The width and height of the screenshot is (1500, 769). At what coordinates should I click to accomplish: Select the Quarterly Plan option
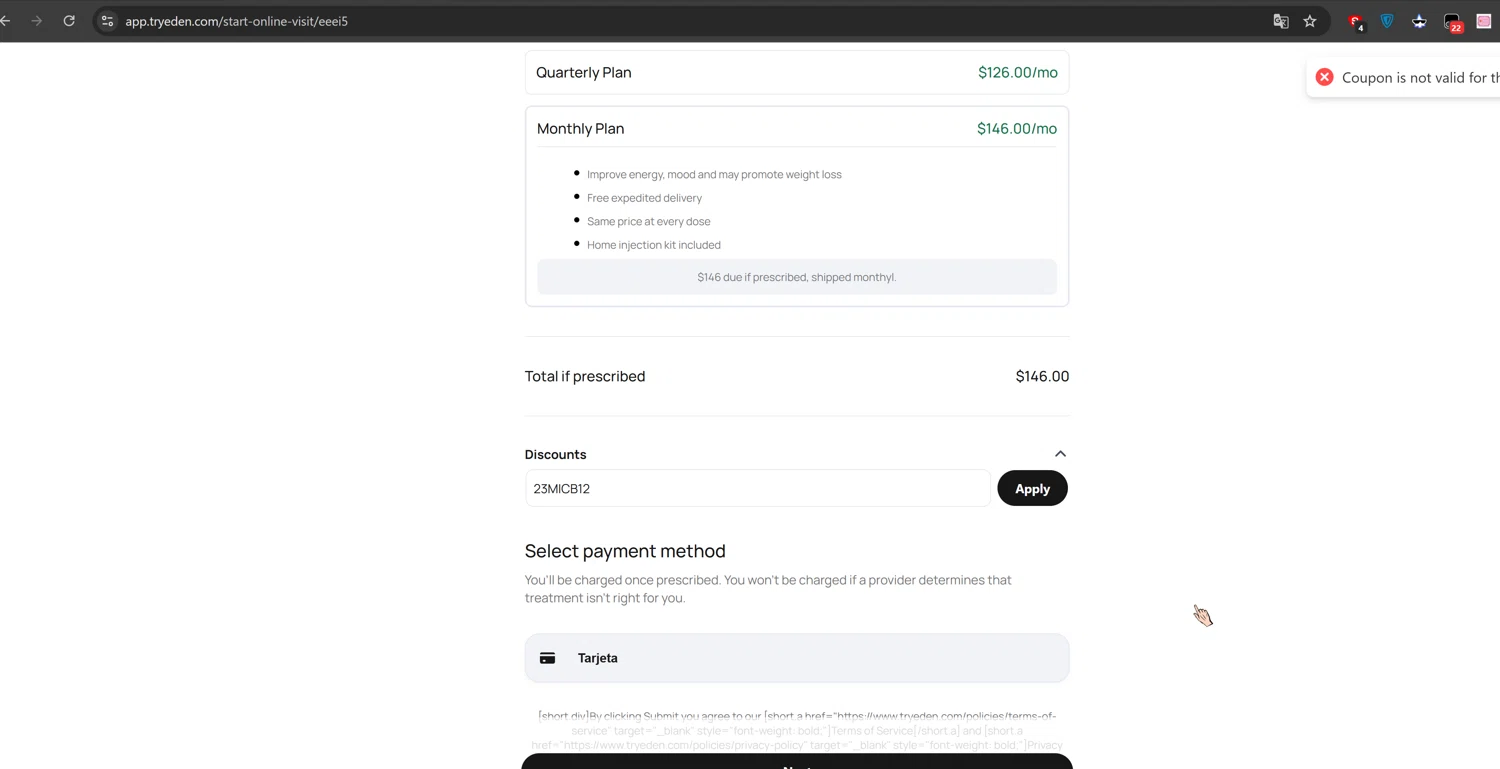pyautogui.click(x=796, y=72)
